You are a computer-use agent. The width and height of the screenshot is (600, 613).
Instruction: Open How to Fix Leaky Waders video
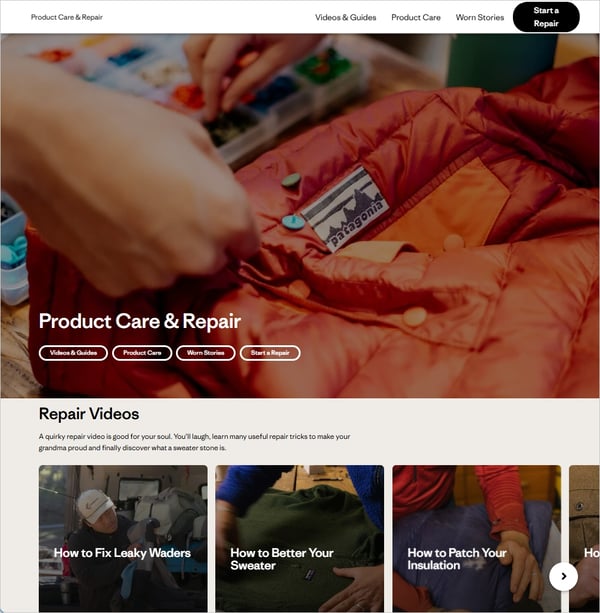pyautogui.click(x=123, y=538)
